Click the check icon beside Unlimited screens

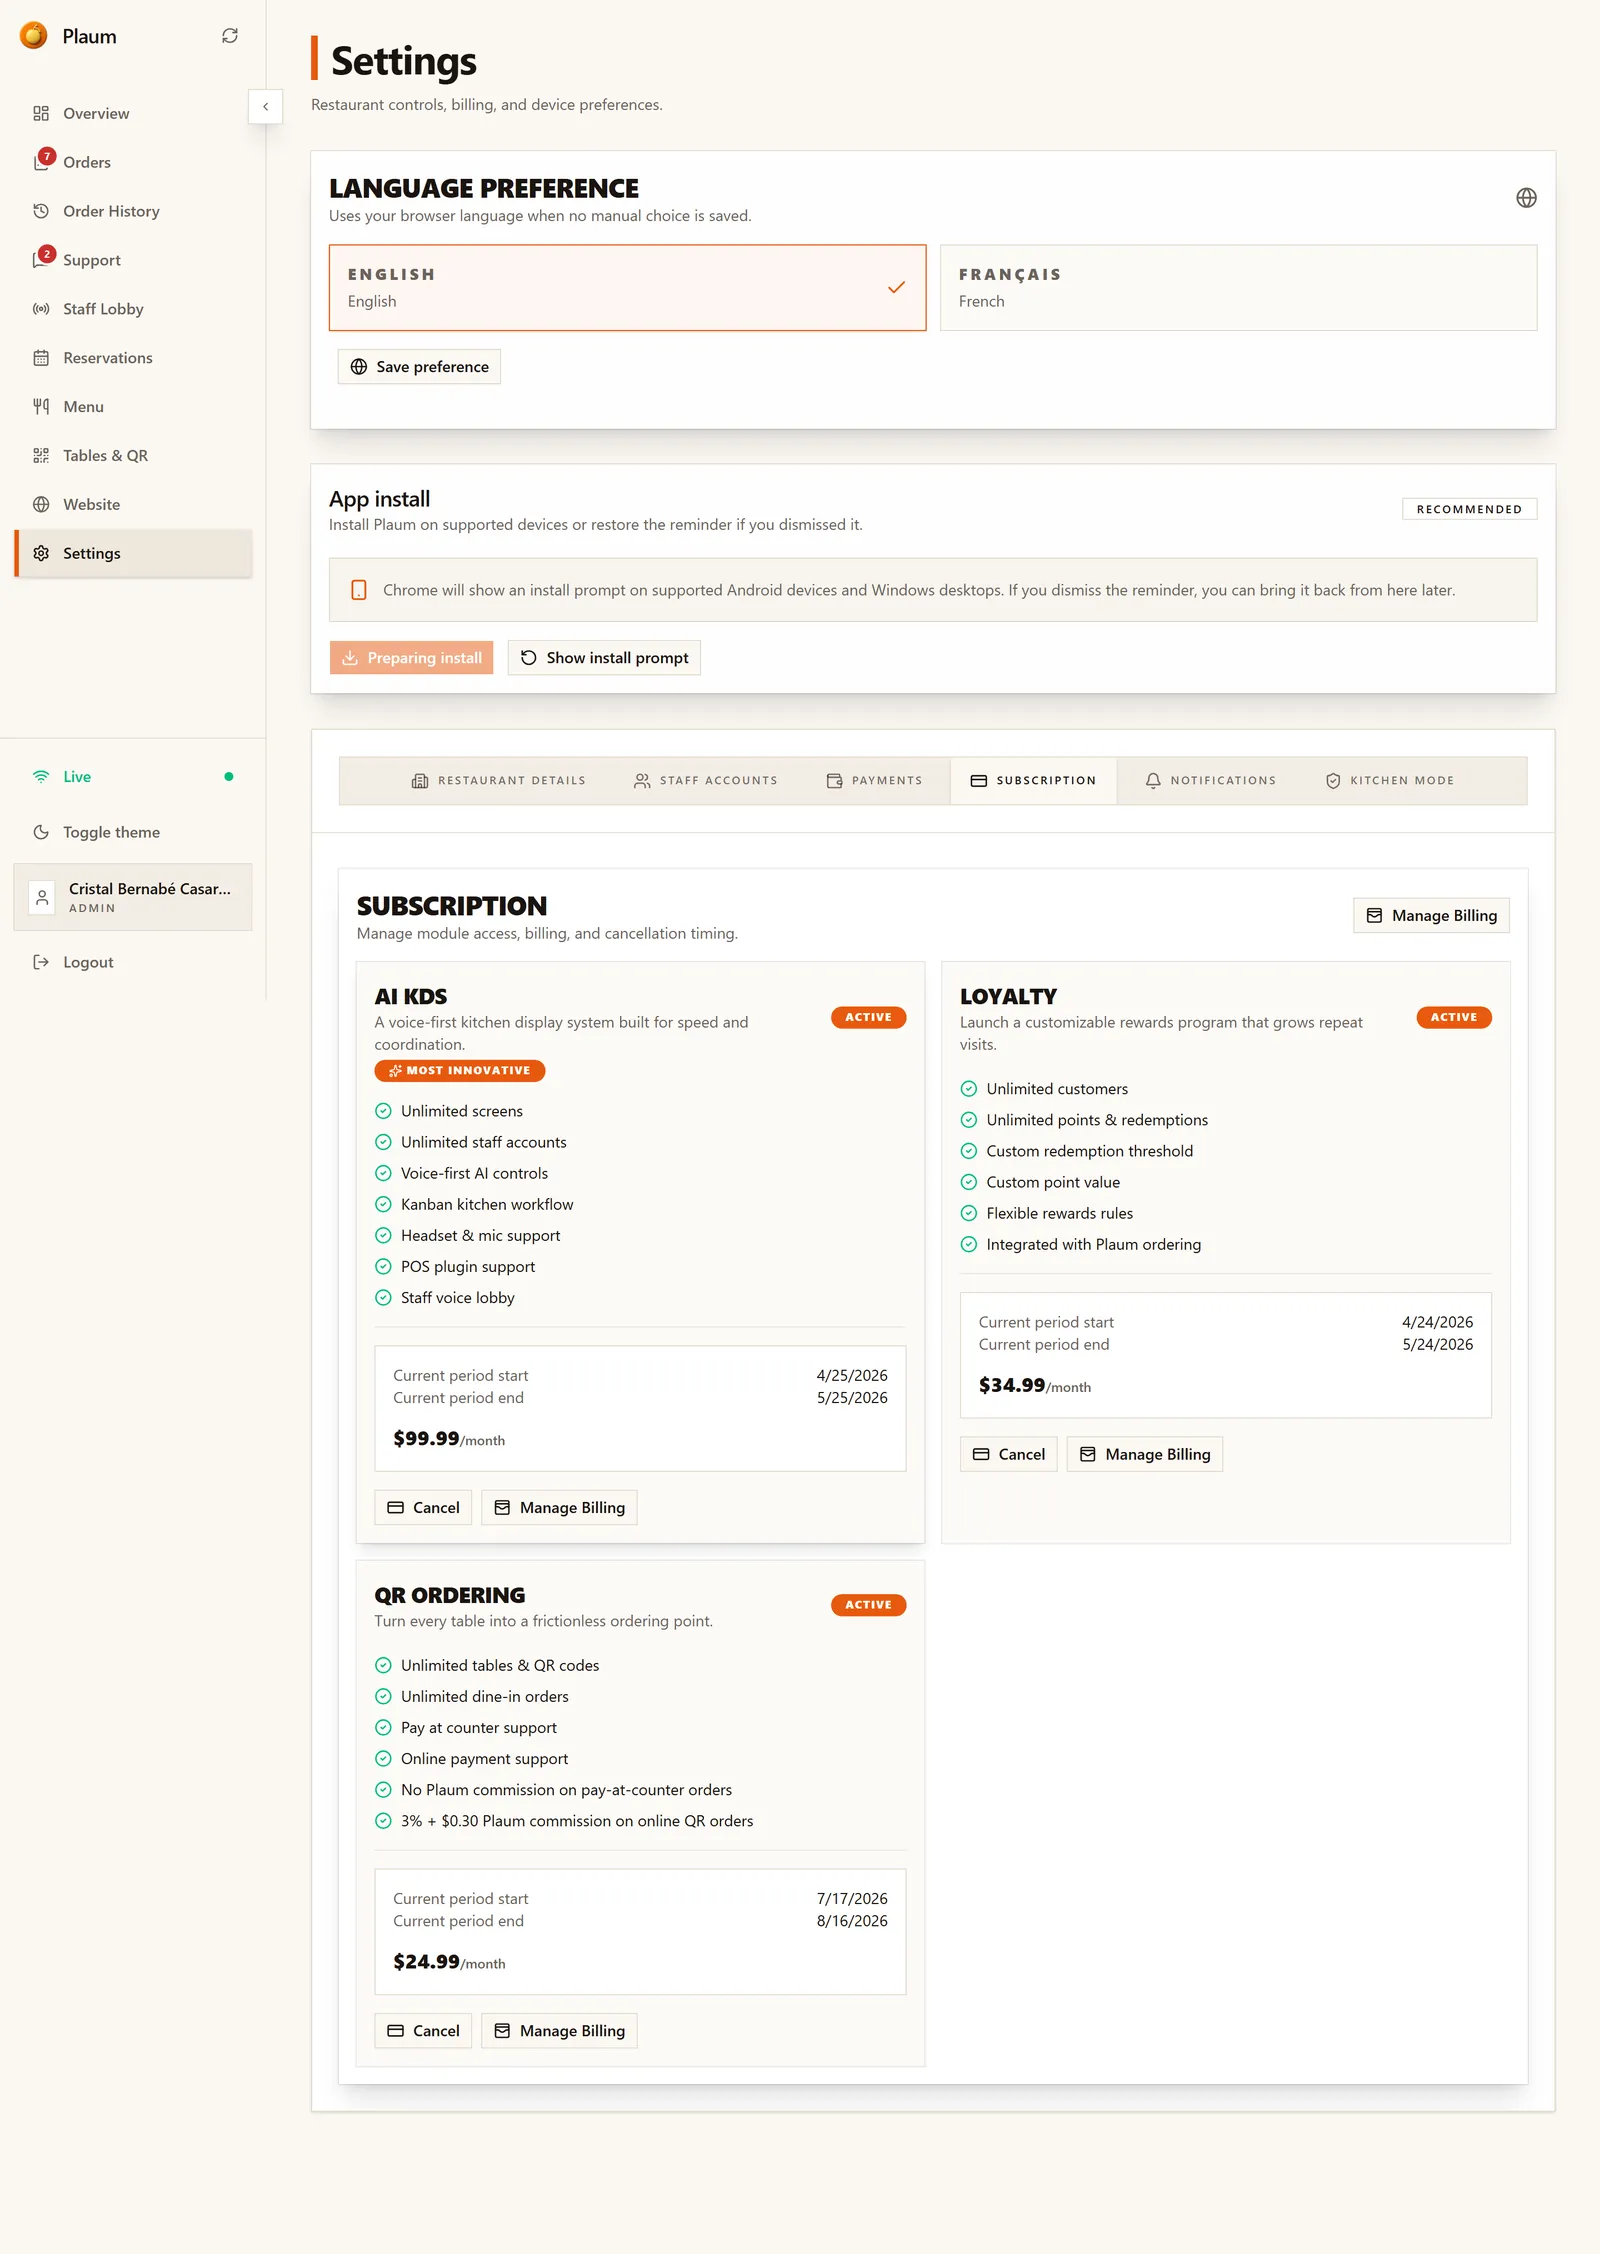coord(383,1111)
